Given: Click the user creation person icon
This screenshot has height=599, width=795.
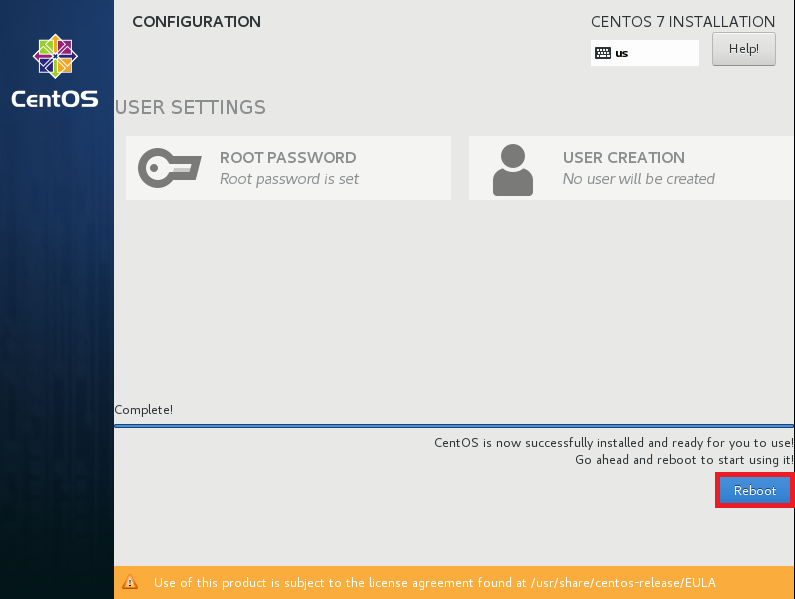Looking at the screenshot, I should coord(513,170).
